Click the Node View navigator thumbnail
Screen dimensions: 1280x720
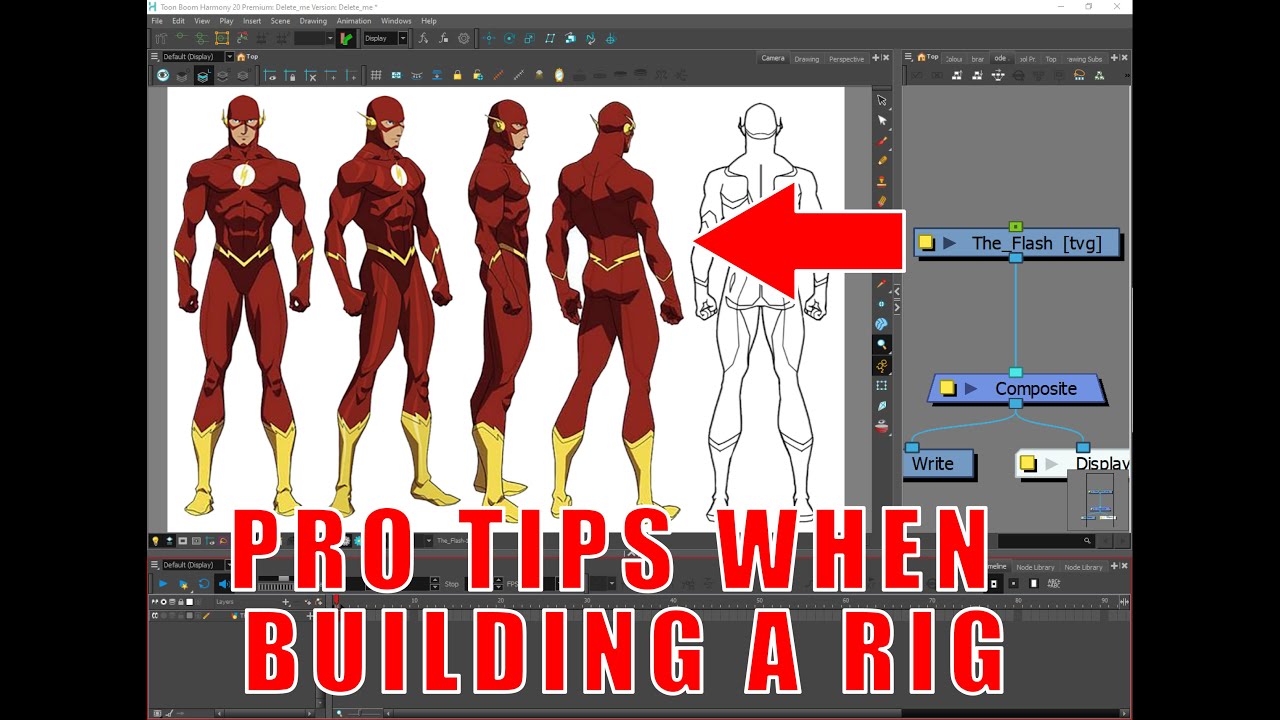pyautogui.click(x=1099, y=500)
